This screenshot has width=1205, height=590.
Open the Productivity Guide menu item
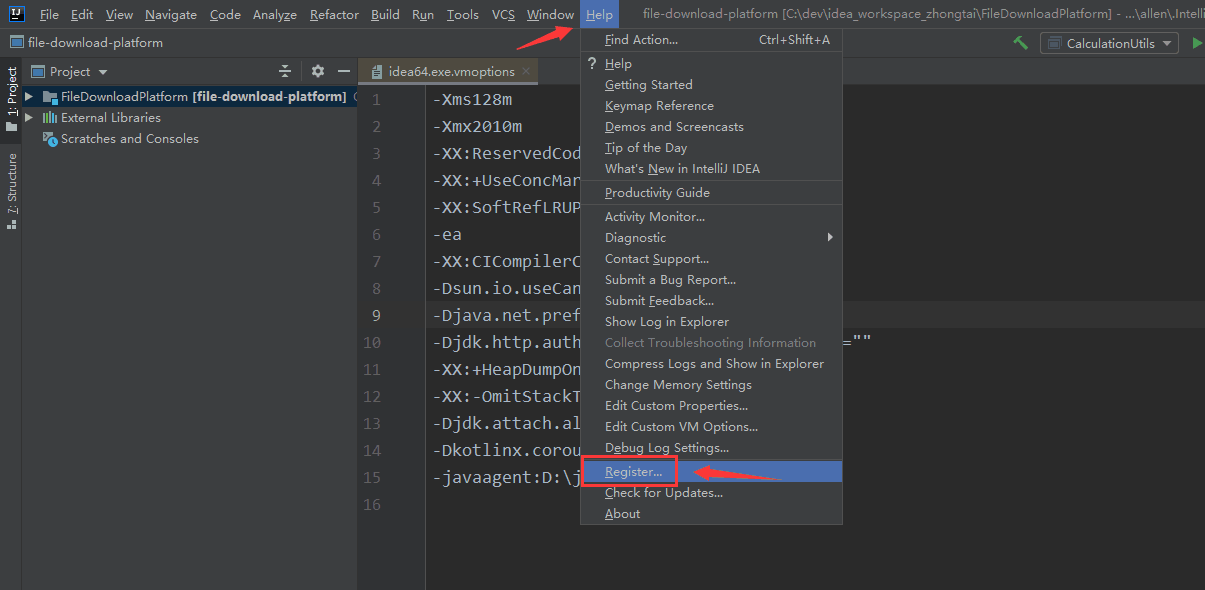point(711,193)
